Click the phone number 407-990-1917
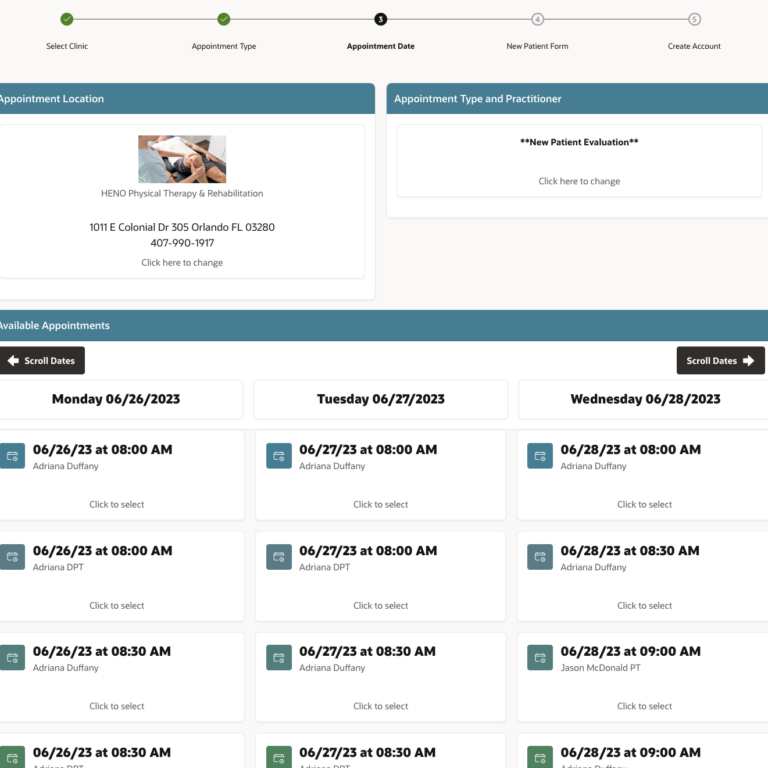 coord(182,243)
